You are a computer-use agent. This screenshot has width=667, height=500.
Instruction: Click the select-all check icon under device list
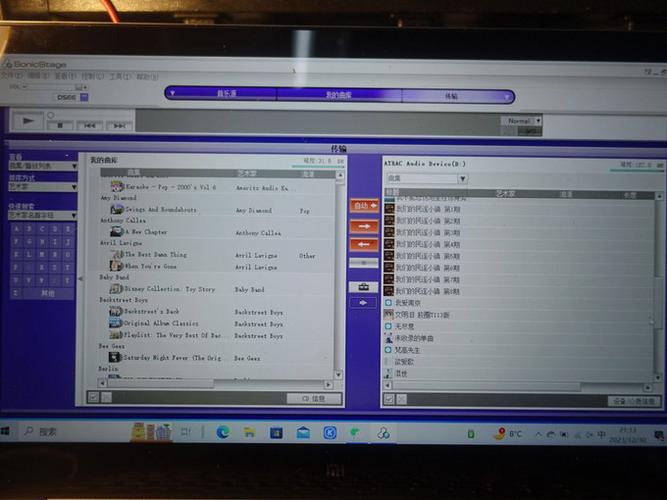[389, 399]
